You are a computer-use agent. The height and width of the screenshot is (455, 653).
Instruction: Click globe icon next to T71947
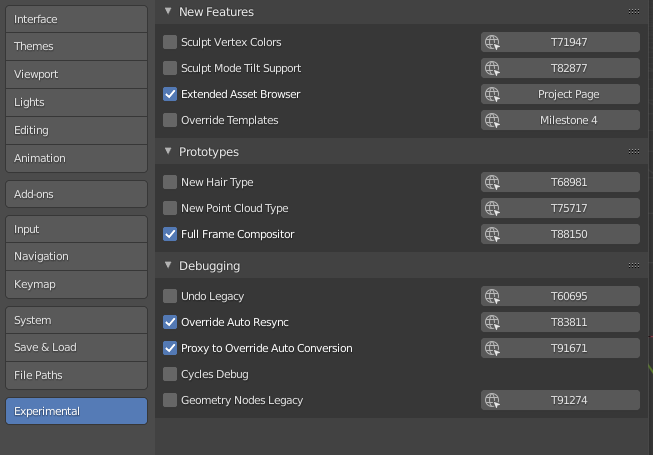491,42
